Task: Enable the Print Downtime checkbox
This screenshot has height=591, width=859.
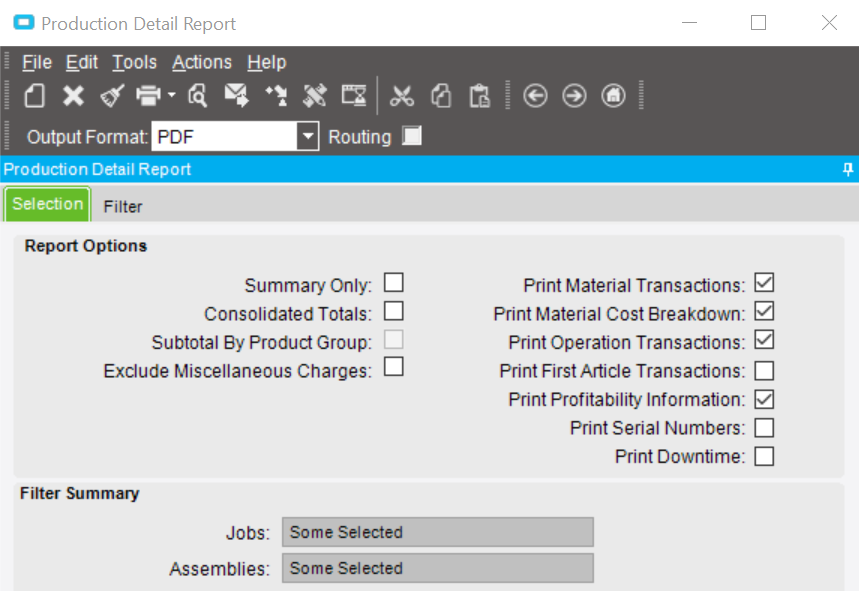Action: (x=764, y=456)
